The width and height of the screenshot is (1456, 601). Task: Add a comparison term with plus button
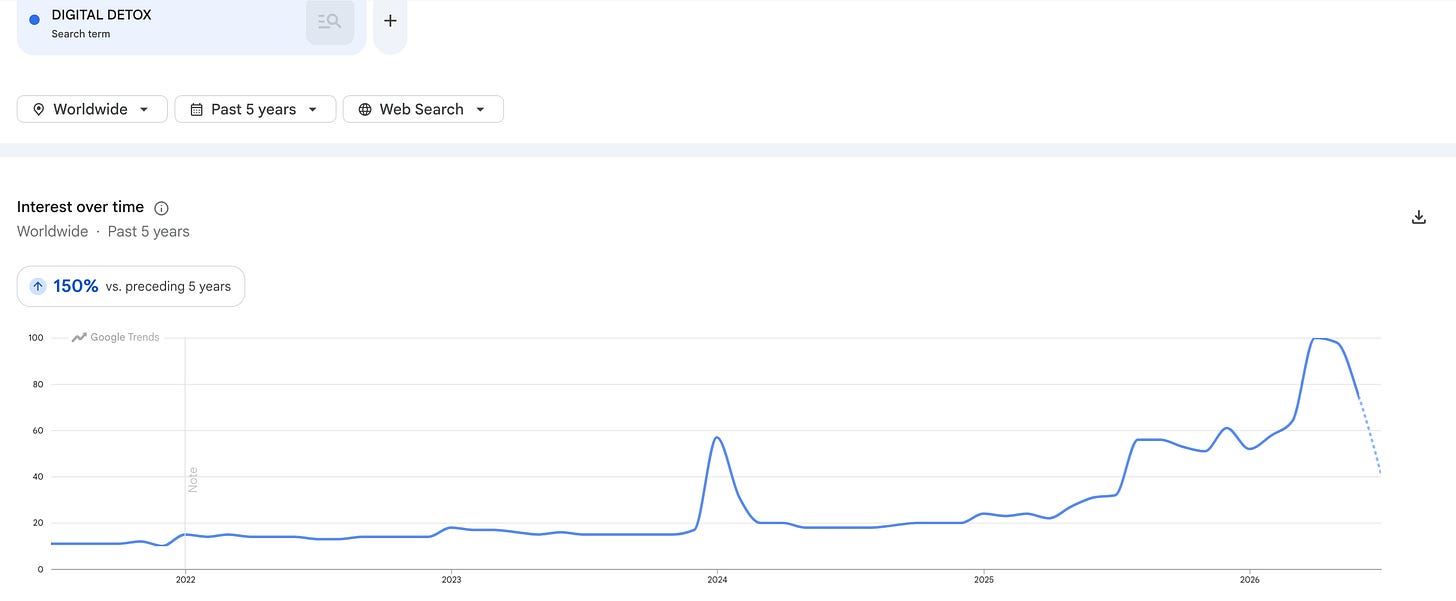(390, 21)
